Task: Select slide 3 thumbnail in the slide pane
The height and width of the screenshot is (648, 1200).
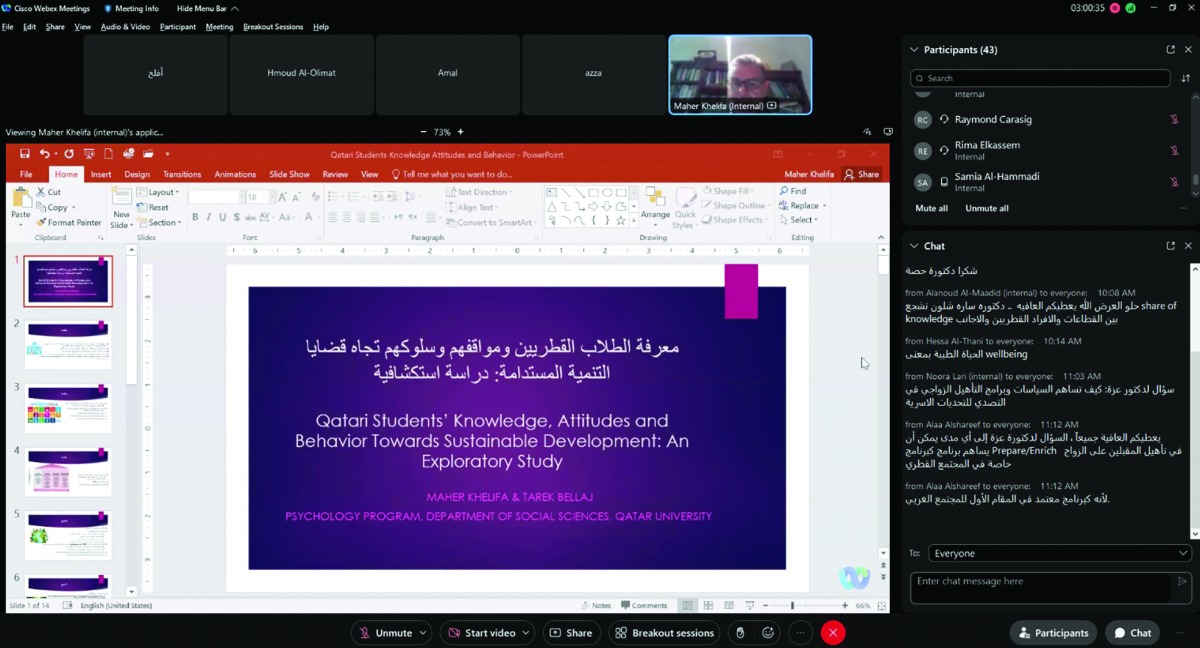Action: pos(67,406)
